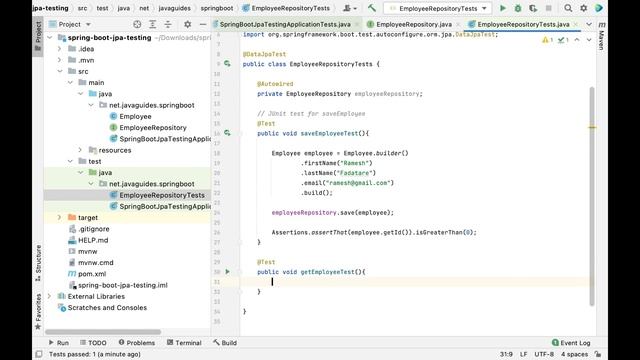The image size is (640, 360).
Task: Open the Event Log
Action: coord(571,343)
